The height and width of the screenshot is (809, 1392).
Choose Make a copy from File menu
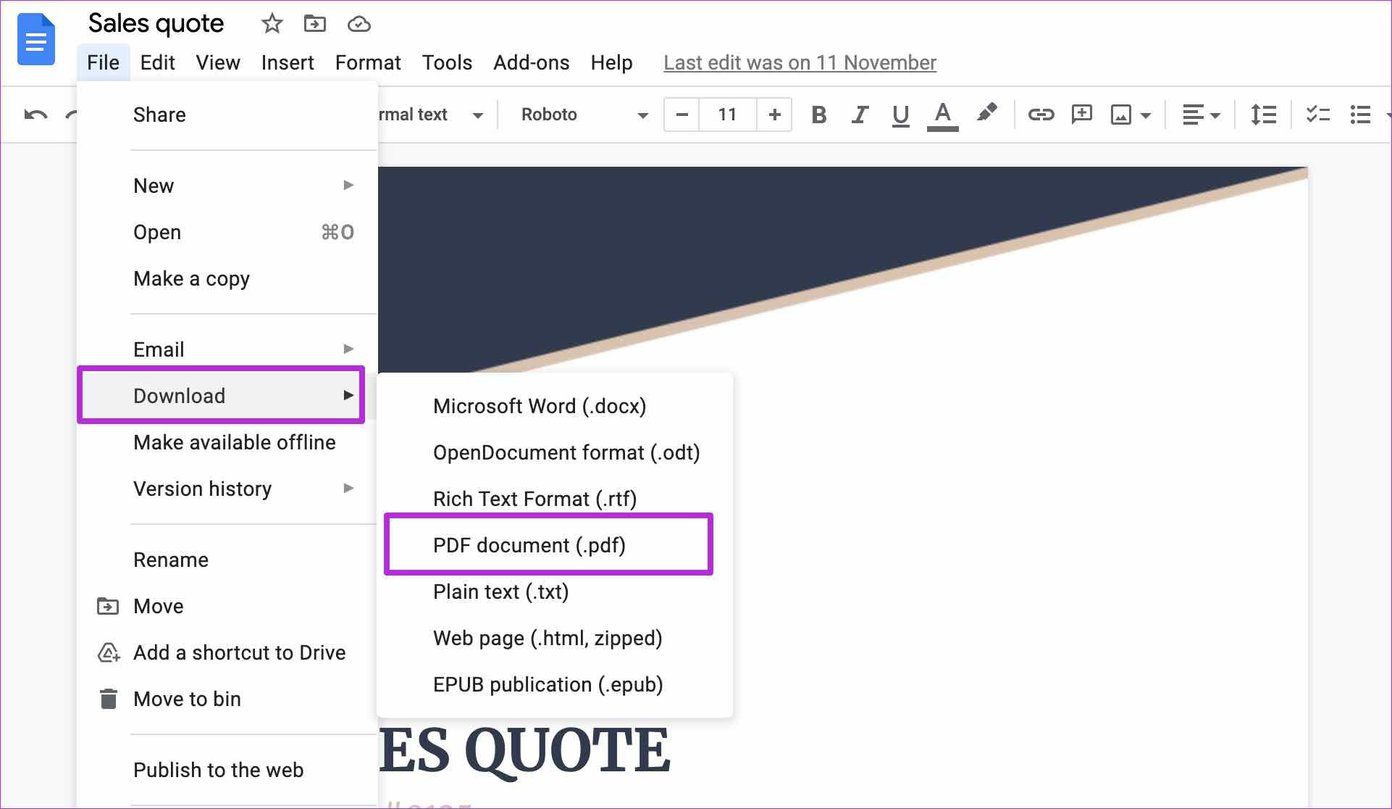[x=191, y=279]
